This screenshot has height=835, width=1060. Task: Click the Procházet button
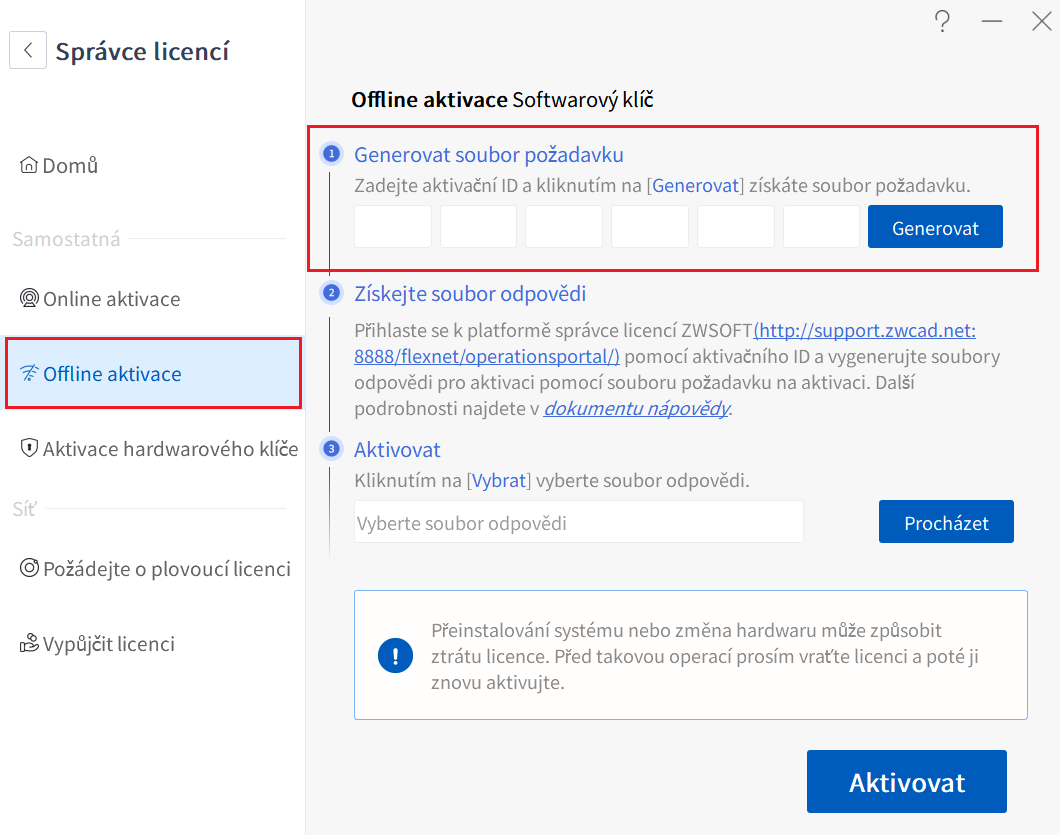pos(946,521)
